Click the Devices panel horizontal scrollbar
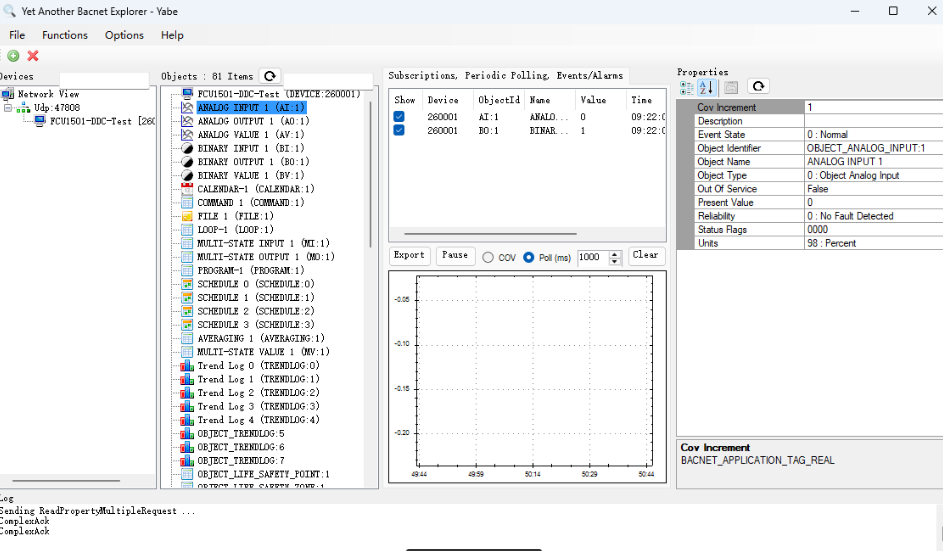The image size is (943, 551). (66, 481)
